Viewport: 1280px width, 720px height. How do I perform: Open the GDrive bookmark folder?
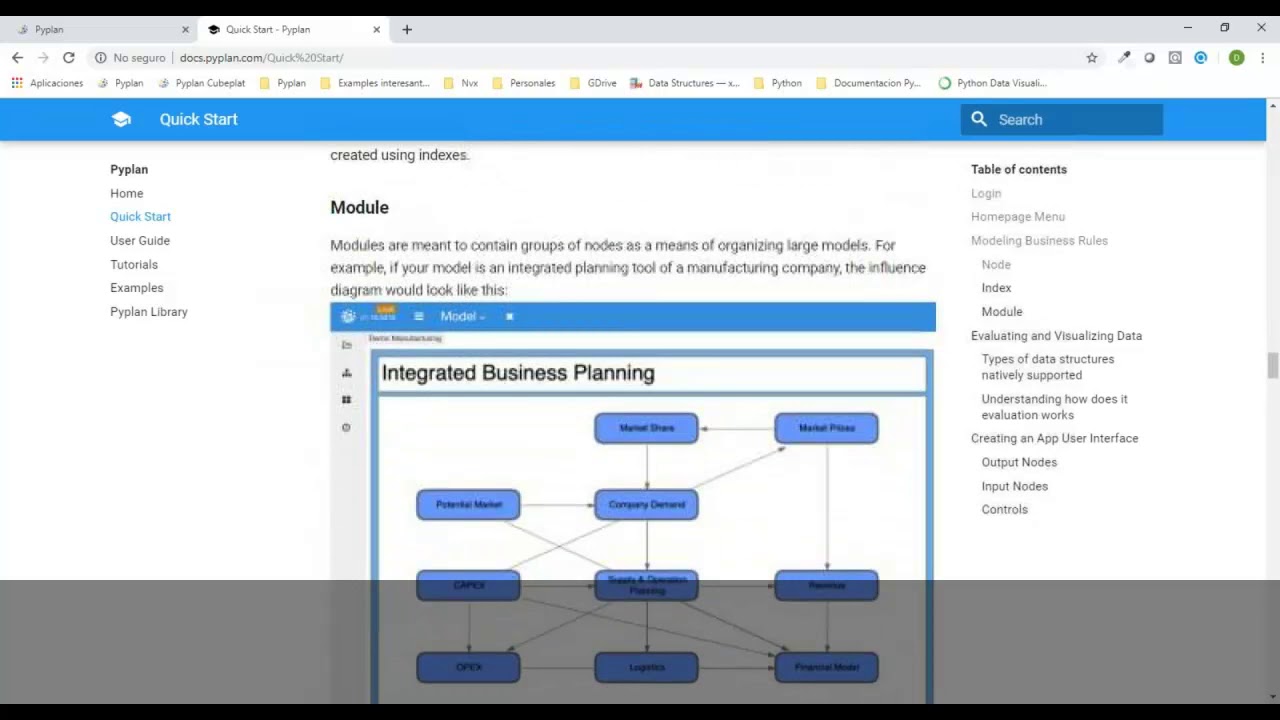593,83
